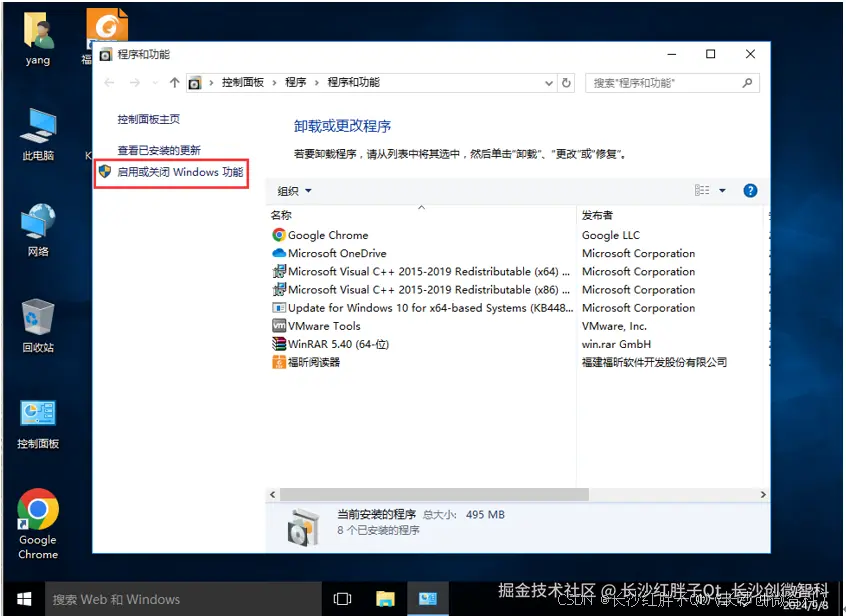The width and height of the screenshot is (846, 616).
Task: Go up one level with the up arrow
Action: pos(174,83)
